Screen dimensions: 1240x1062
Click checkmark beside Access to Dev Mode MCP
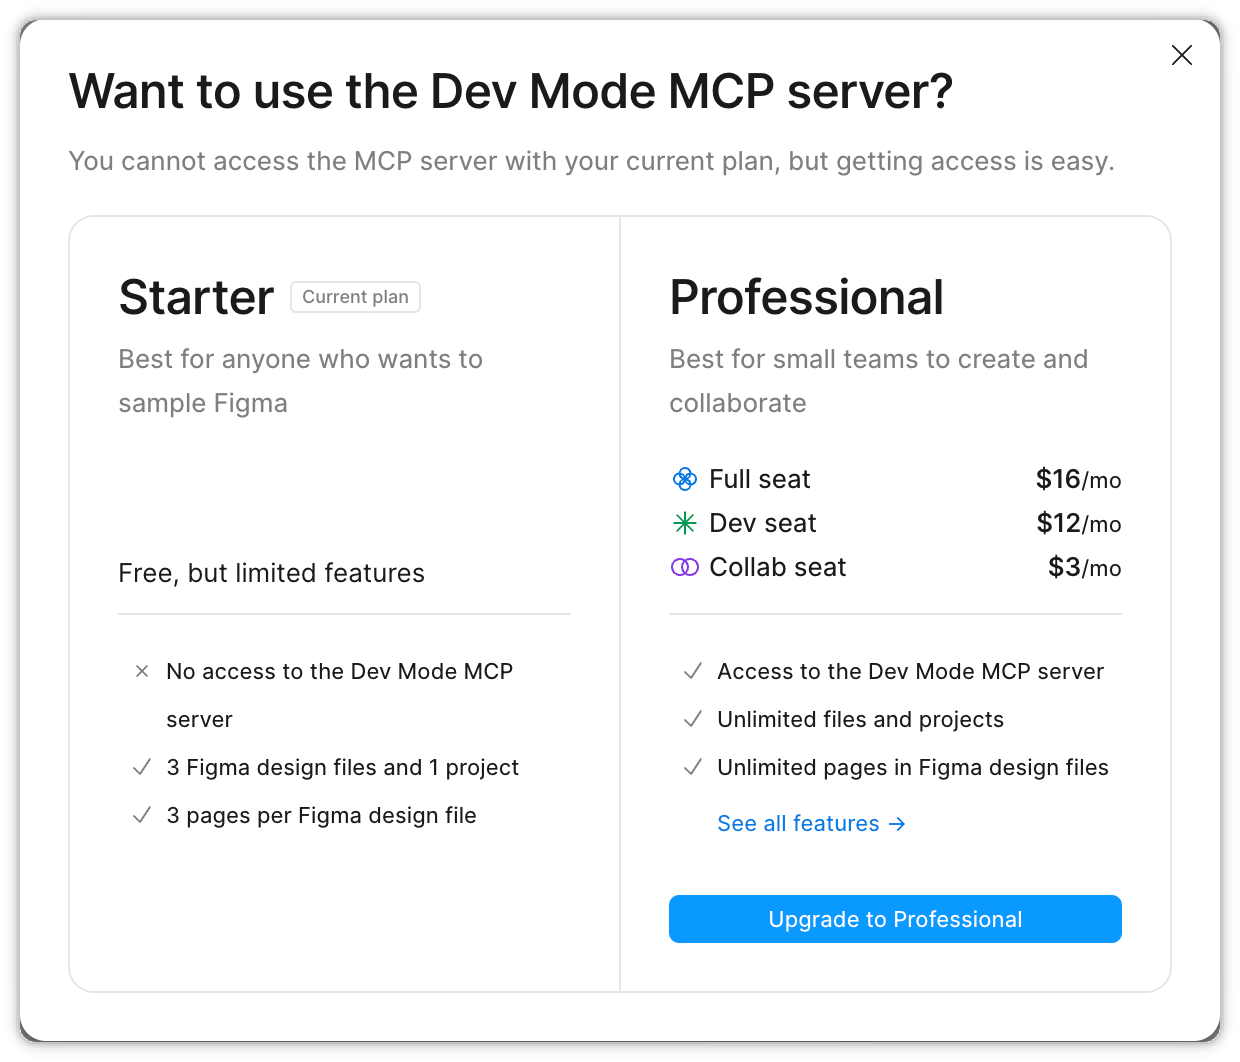tap(692, 671)
